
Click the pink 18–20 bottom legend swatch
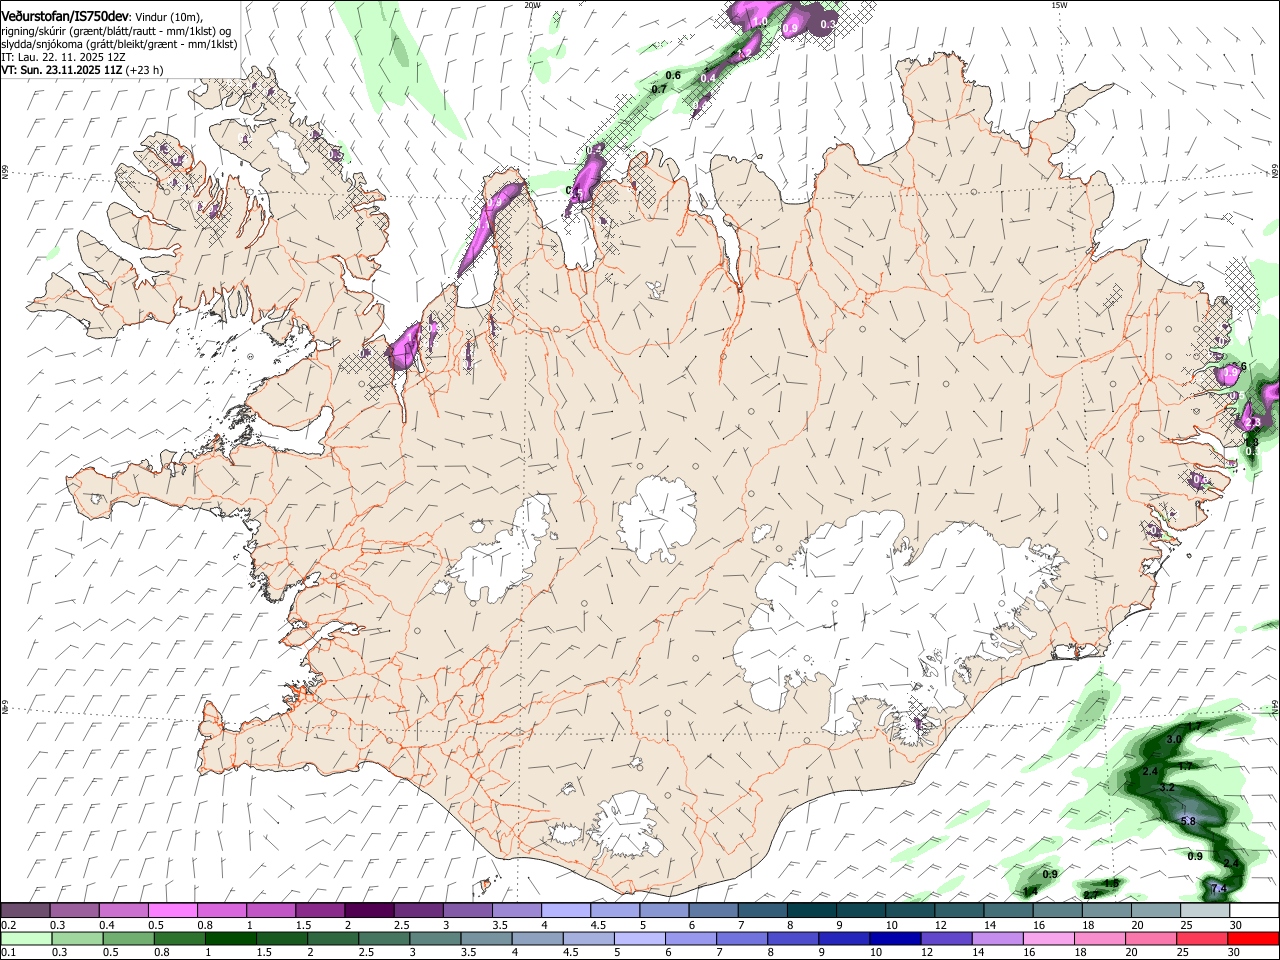click(x=1101, y=939)
